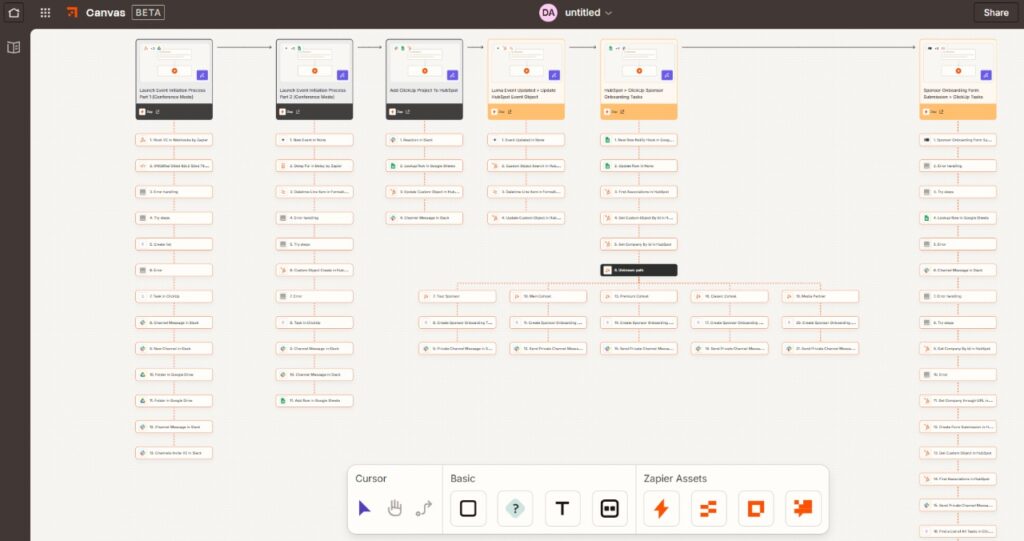The image size is (1024, 541).
Task: Go to the Zapier home page
Action: coord(14,13)
